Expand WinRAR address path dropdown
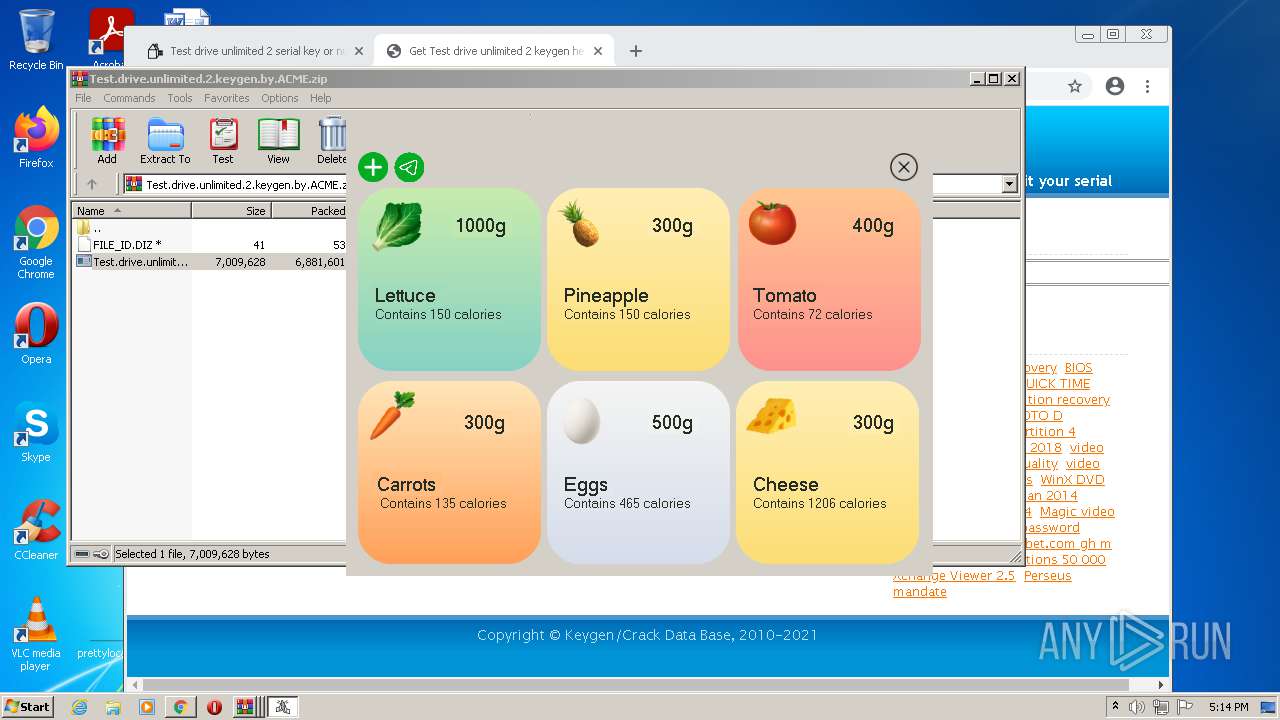 pos(1009,184)
